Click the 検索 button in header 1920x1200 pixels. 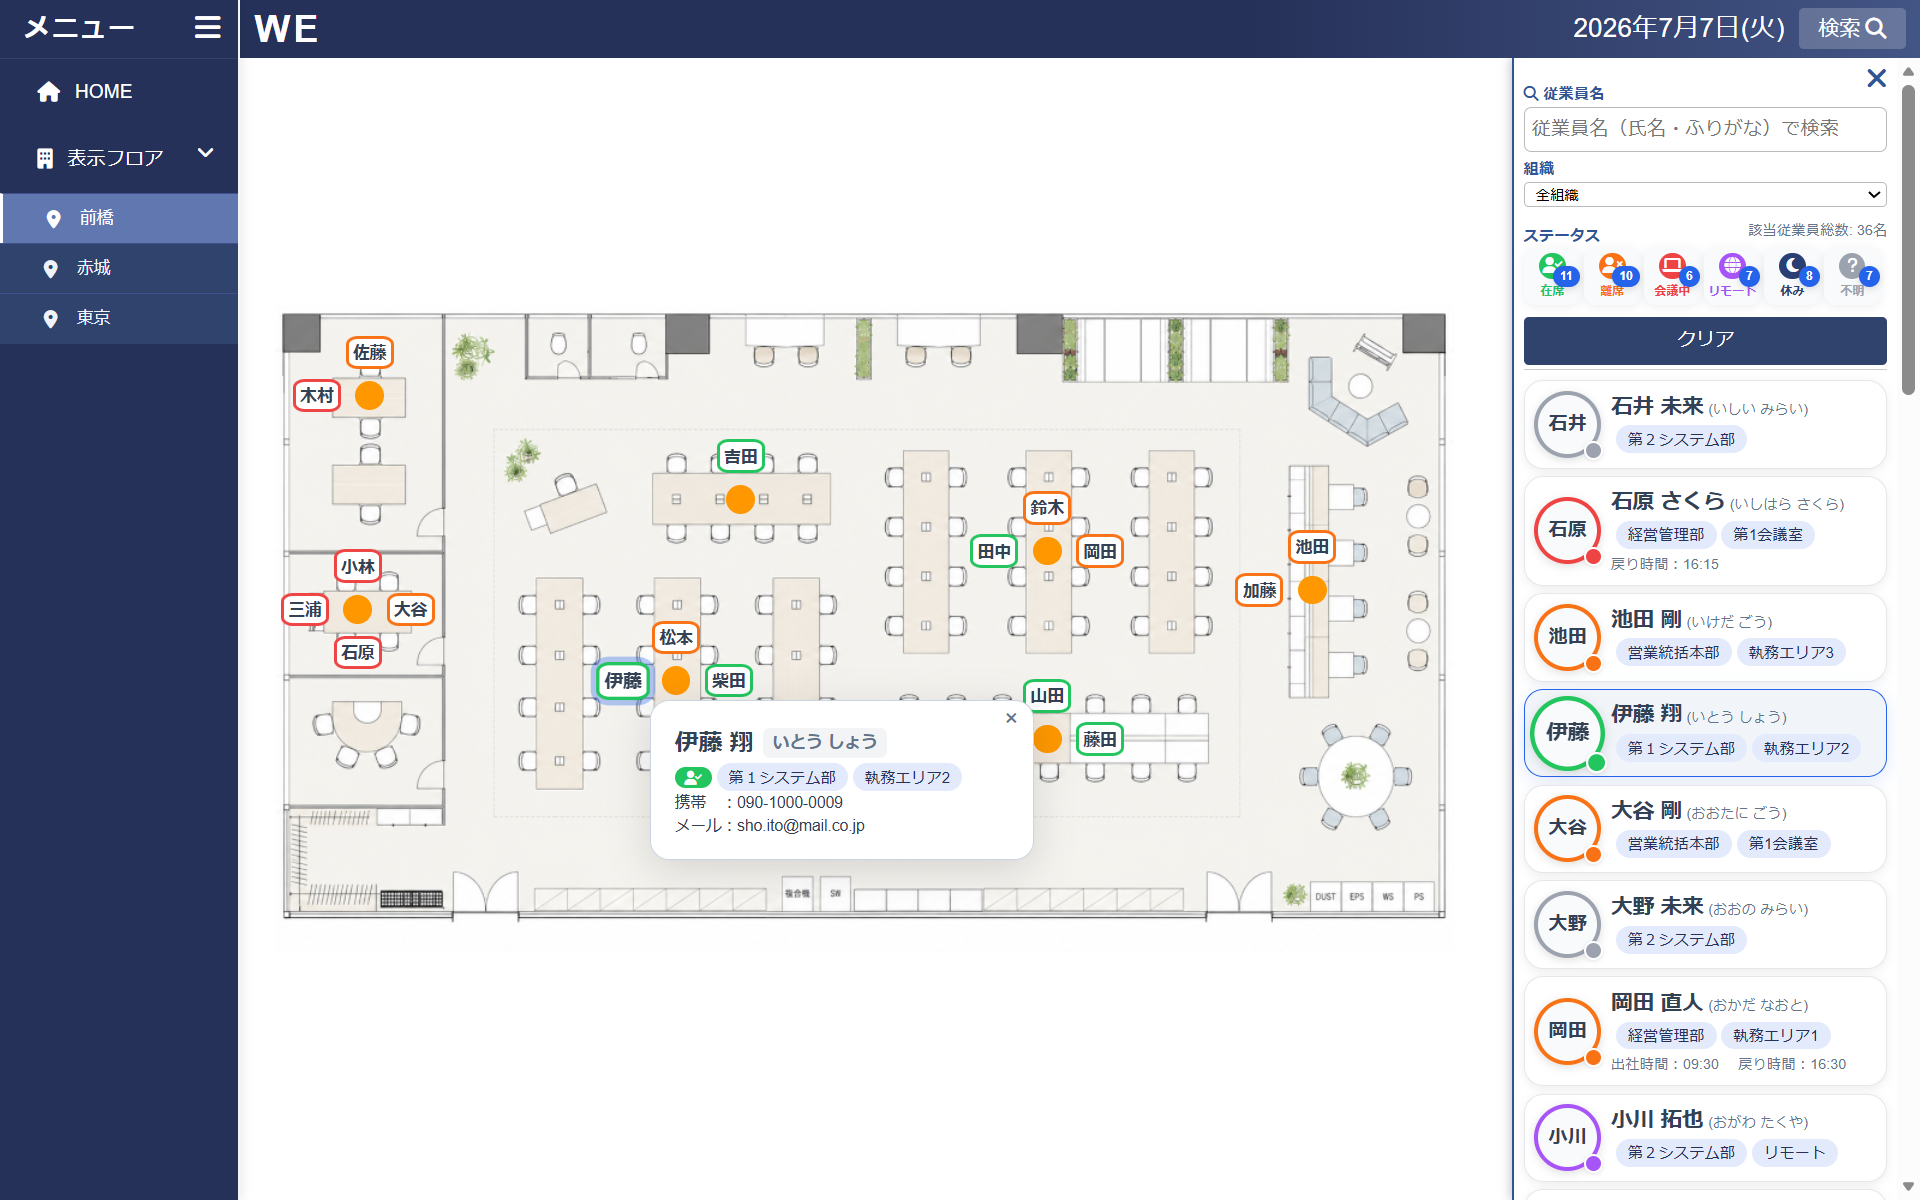pos(1852,28)
